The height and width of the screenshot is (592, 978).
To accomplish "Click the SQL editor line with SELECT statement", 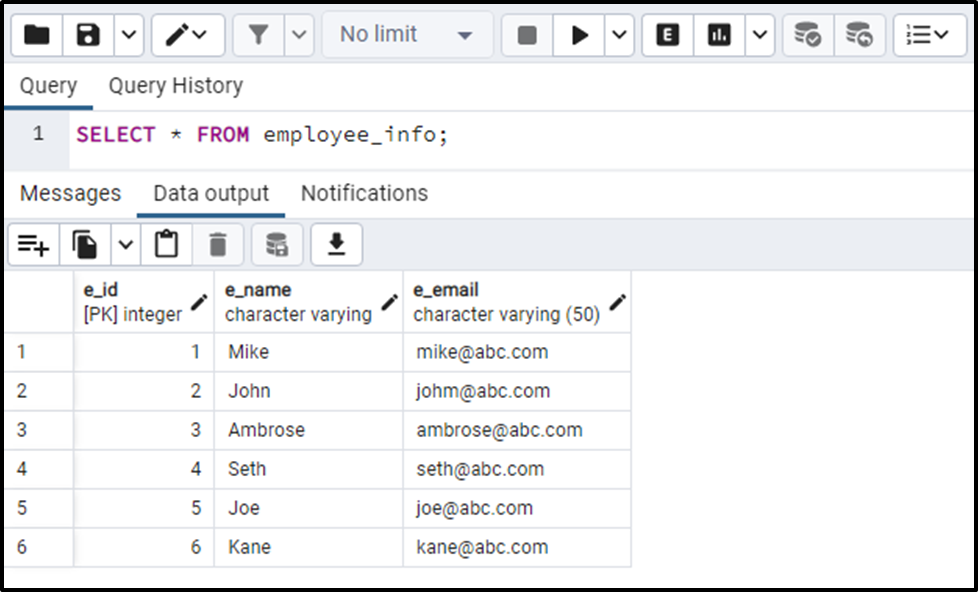I will [x=262, y=135].
